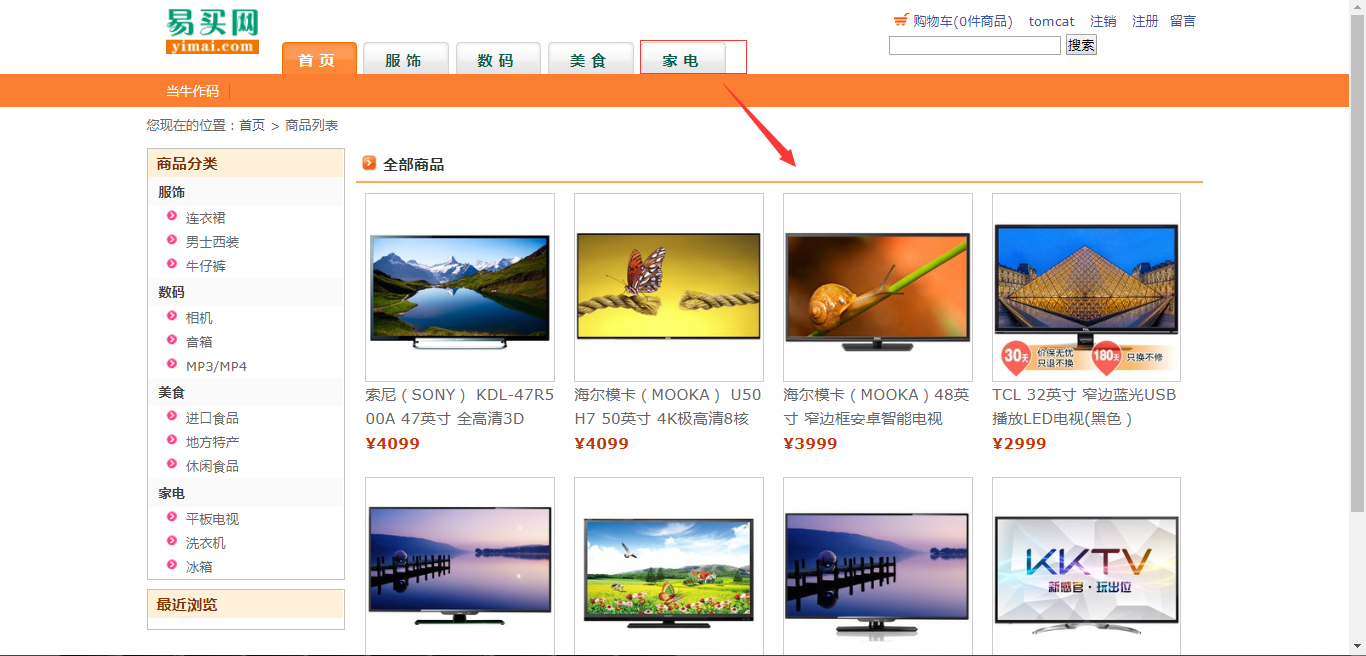
Task: Open the 洗衣机 category
Action: coord(206,543)
